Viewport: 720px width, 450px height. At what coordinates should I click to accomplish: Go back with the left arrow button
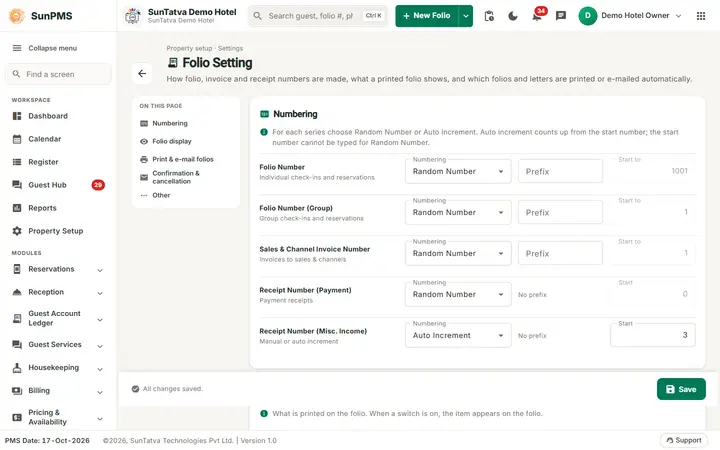point(142,73)
